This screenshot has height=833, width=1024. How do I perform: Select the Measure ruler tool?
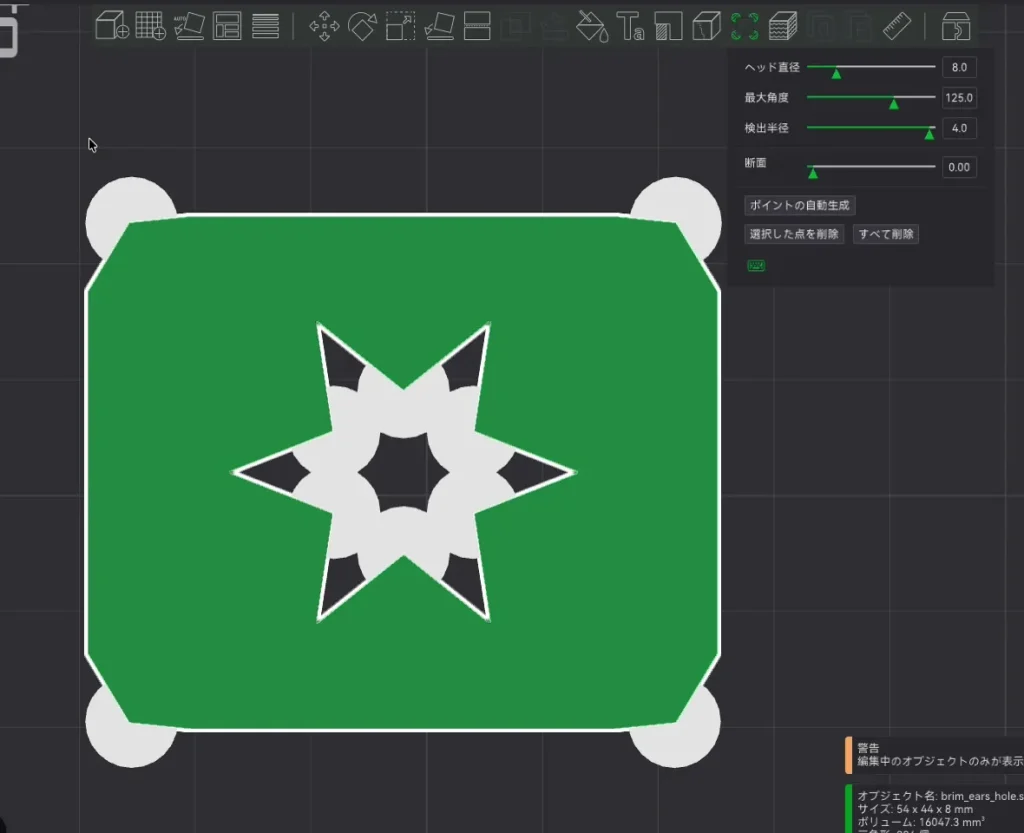click(x=897, y=26)
